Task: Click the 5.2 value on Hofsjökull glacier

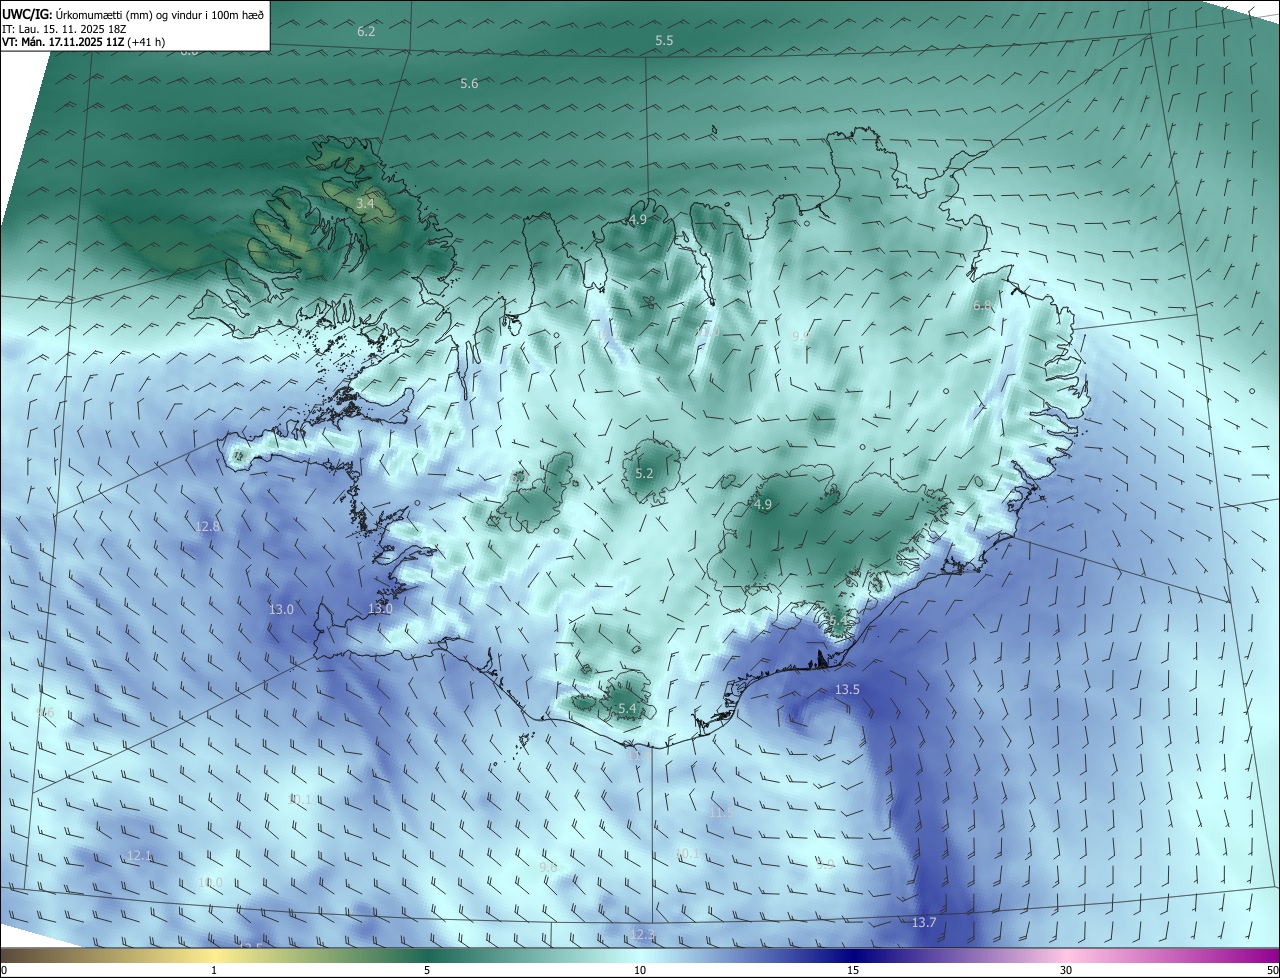Action: [644, 473]
